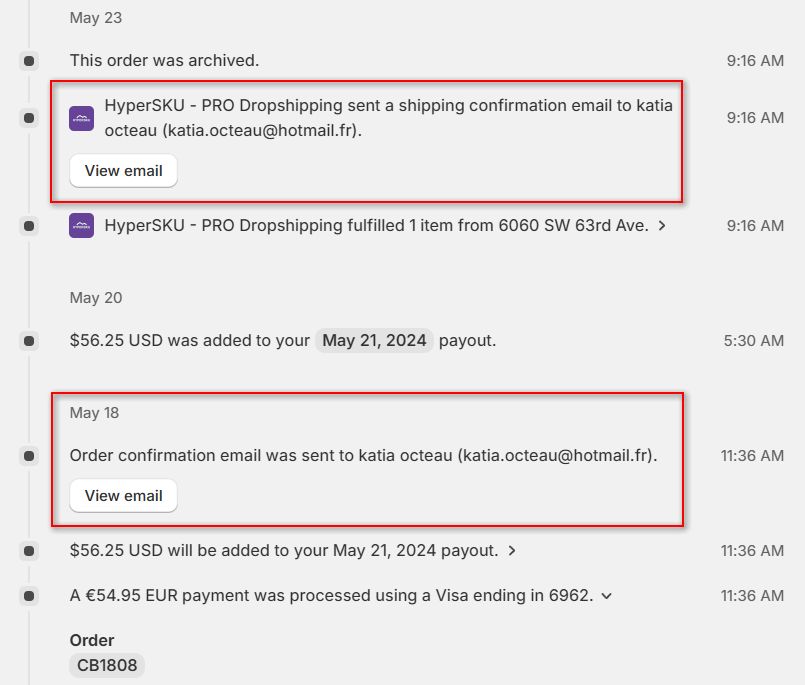Screen dimensions: 805x685
Task: Expand chevron after 'May 21, 2024 payout.' at 11:36
Action: (512, 551)
